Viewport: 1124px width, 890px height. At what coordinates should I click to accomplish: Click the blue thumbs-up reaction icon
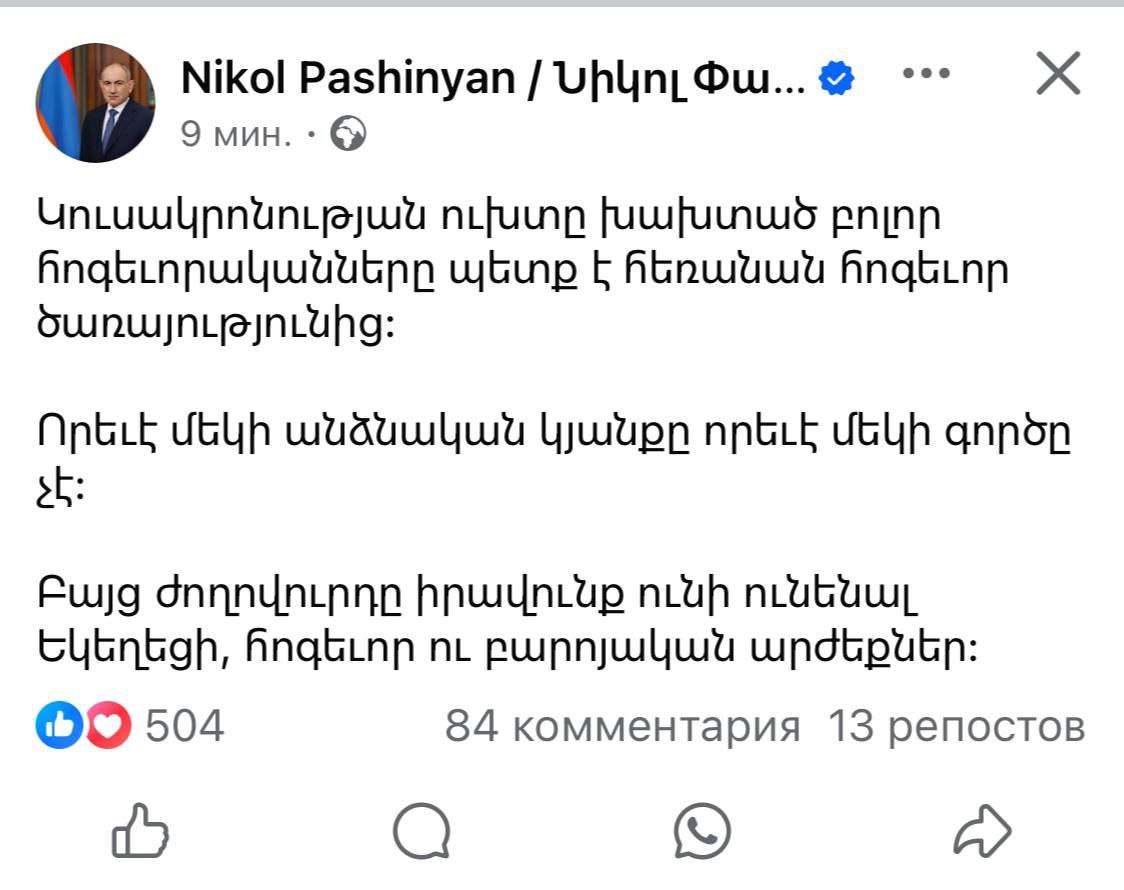click(56, 726)
